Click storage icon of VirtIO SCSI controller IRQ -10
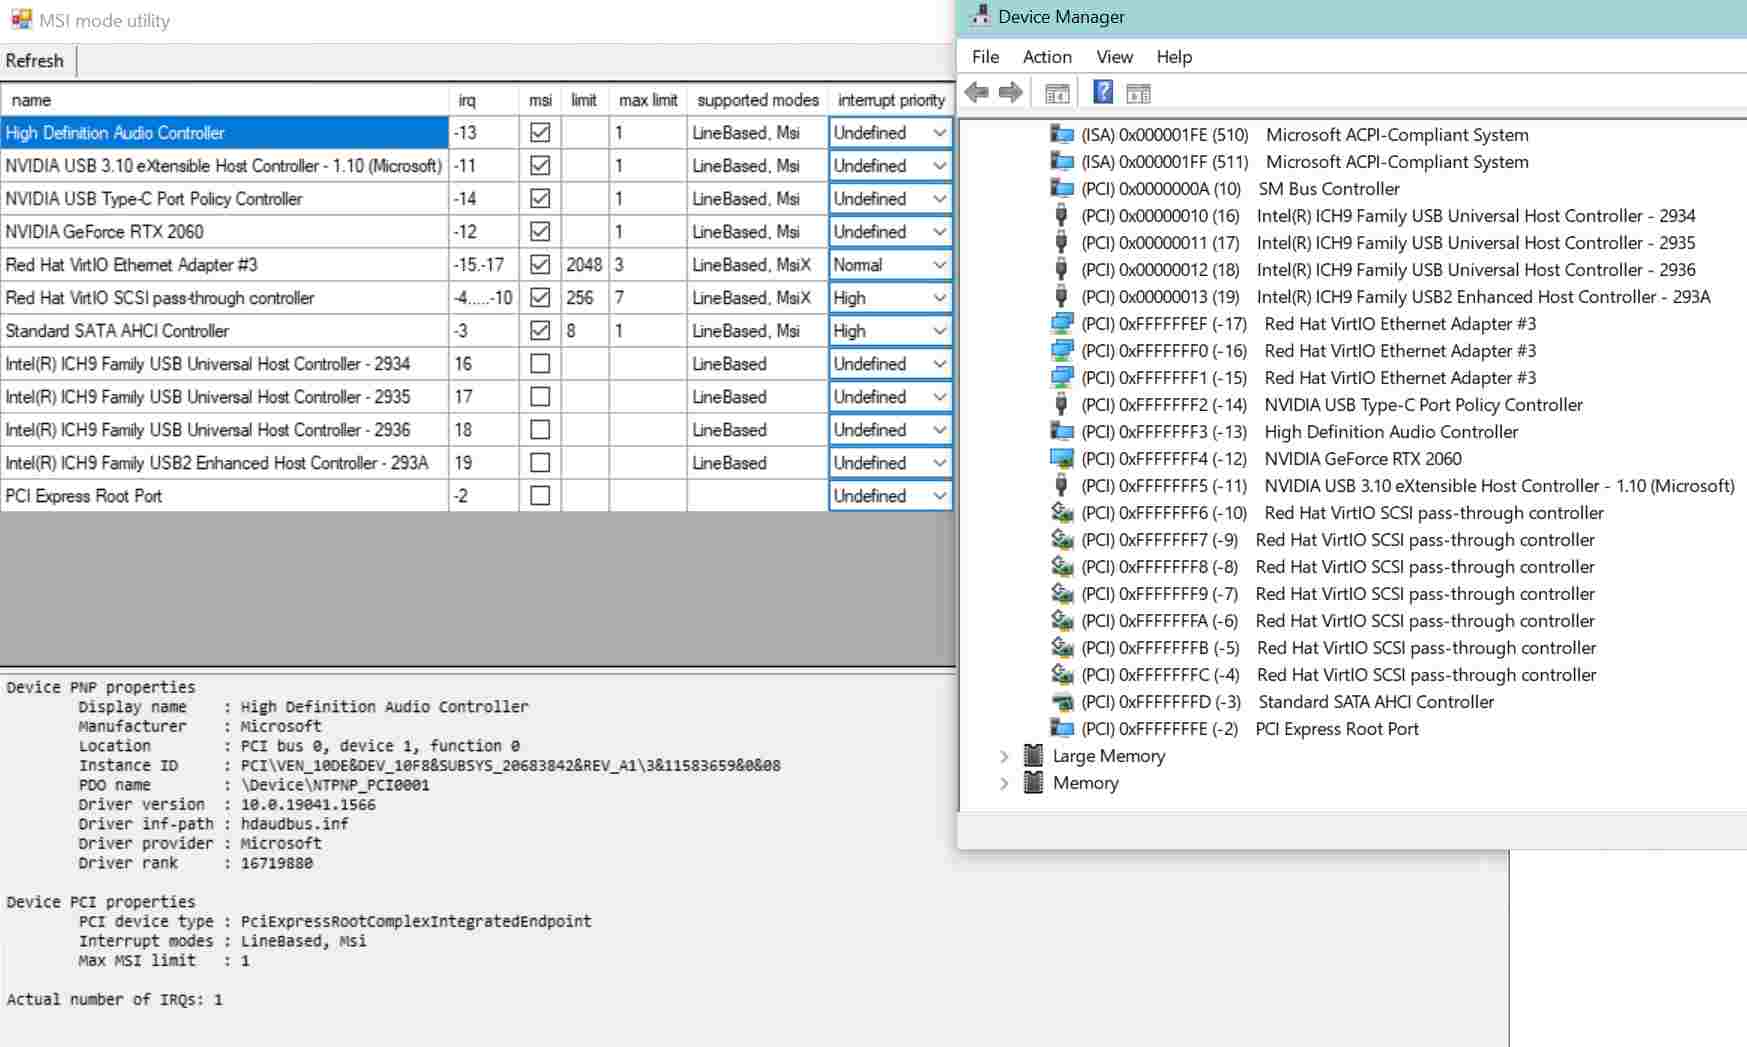Viewport: 1747px width, 1047px height. click(x=1062, y=512)
